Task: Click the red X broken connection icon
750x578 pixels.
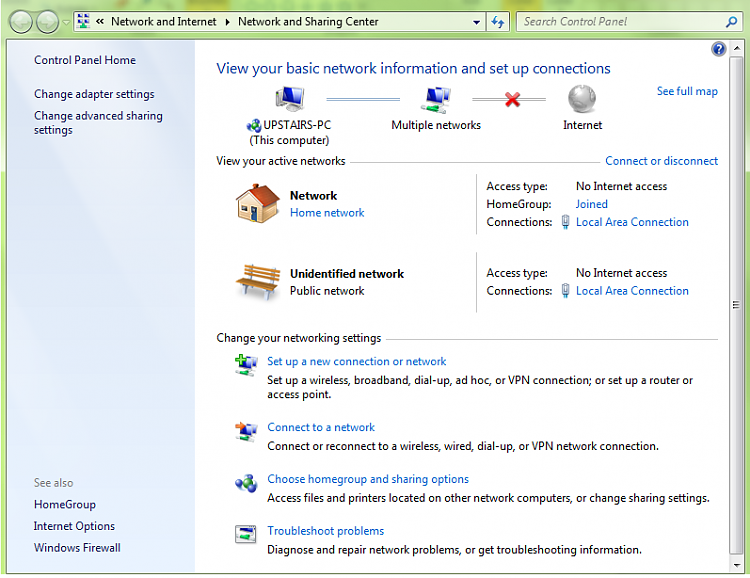Action: coord(512,100)
